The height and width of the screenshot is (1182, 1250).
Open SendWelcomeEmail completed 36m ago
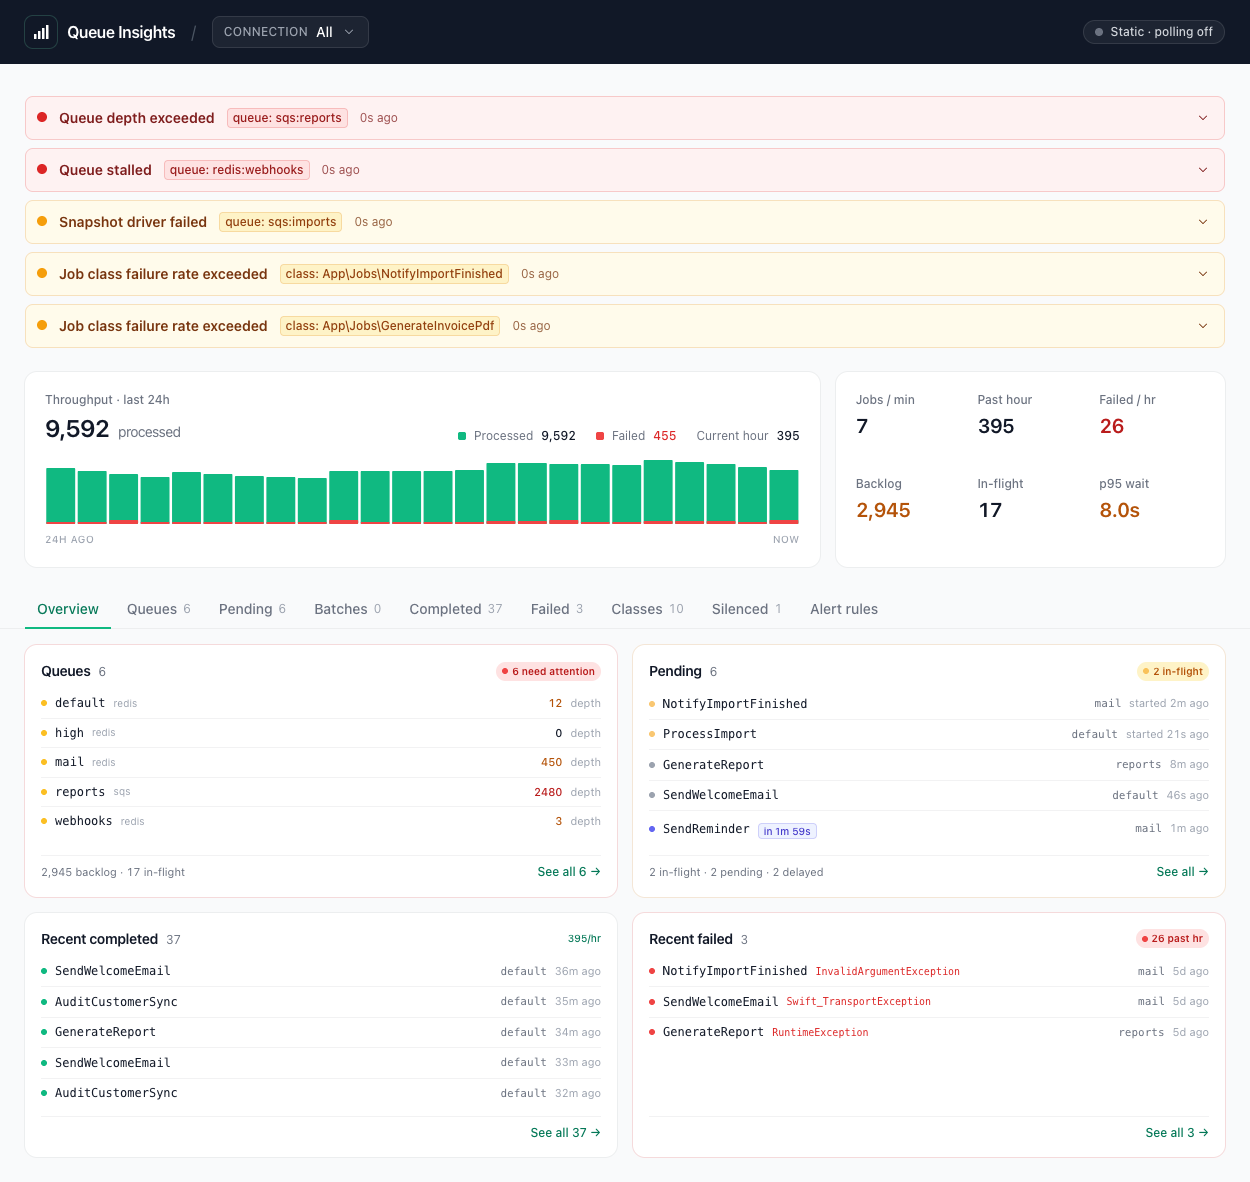[x=321, y=971]
